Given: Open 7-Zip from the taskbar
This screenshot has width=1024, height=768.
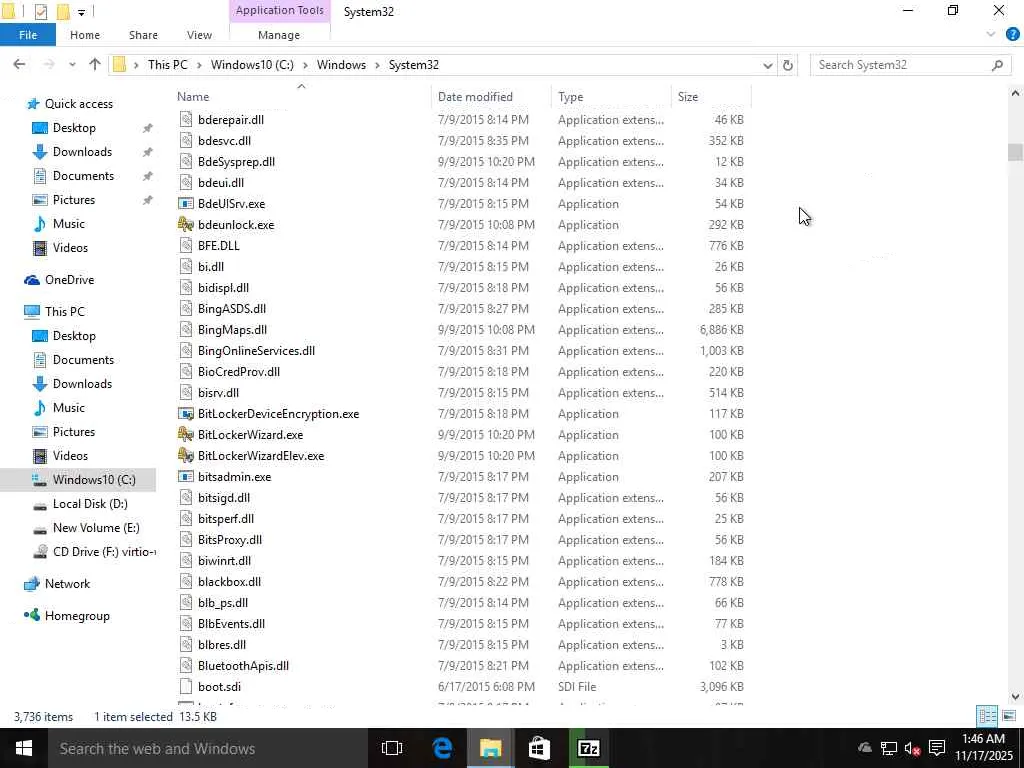Looking at the screenshot, I should 588,748.
